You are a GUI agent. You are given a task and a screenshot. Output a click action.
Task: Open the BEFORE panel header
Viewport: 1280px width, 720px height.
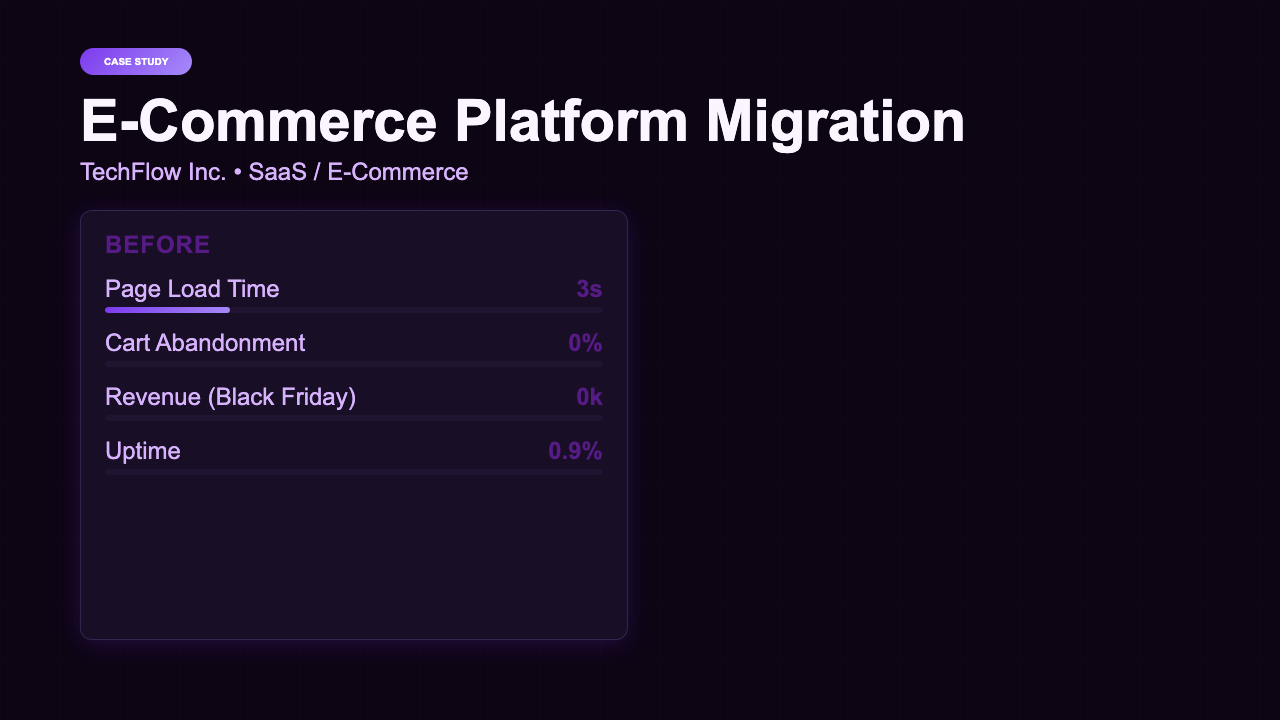(157, 244)
